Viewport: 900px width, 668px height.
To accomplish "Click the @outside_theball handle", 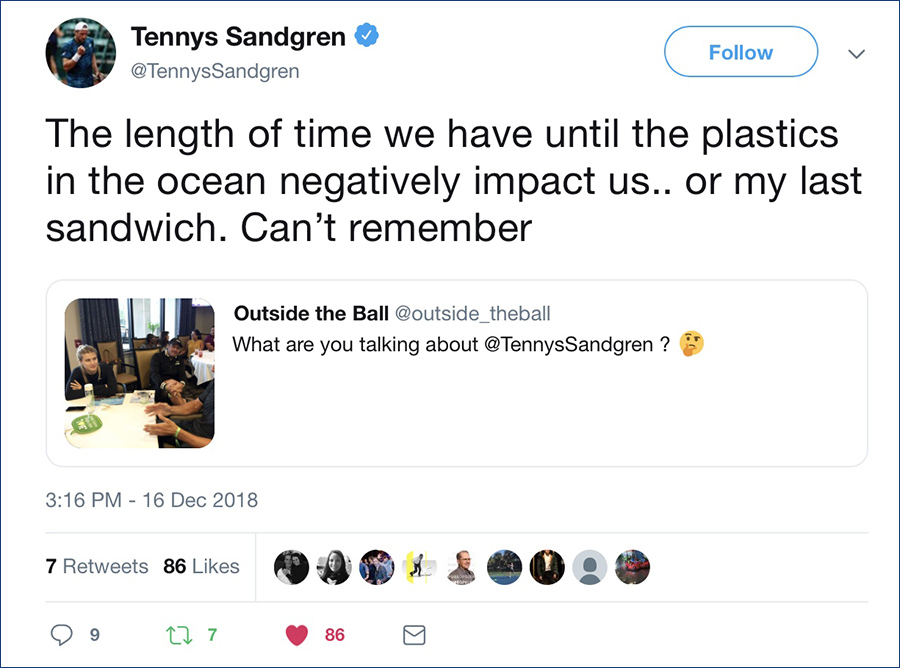I will coord(473,313).
